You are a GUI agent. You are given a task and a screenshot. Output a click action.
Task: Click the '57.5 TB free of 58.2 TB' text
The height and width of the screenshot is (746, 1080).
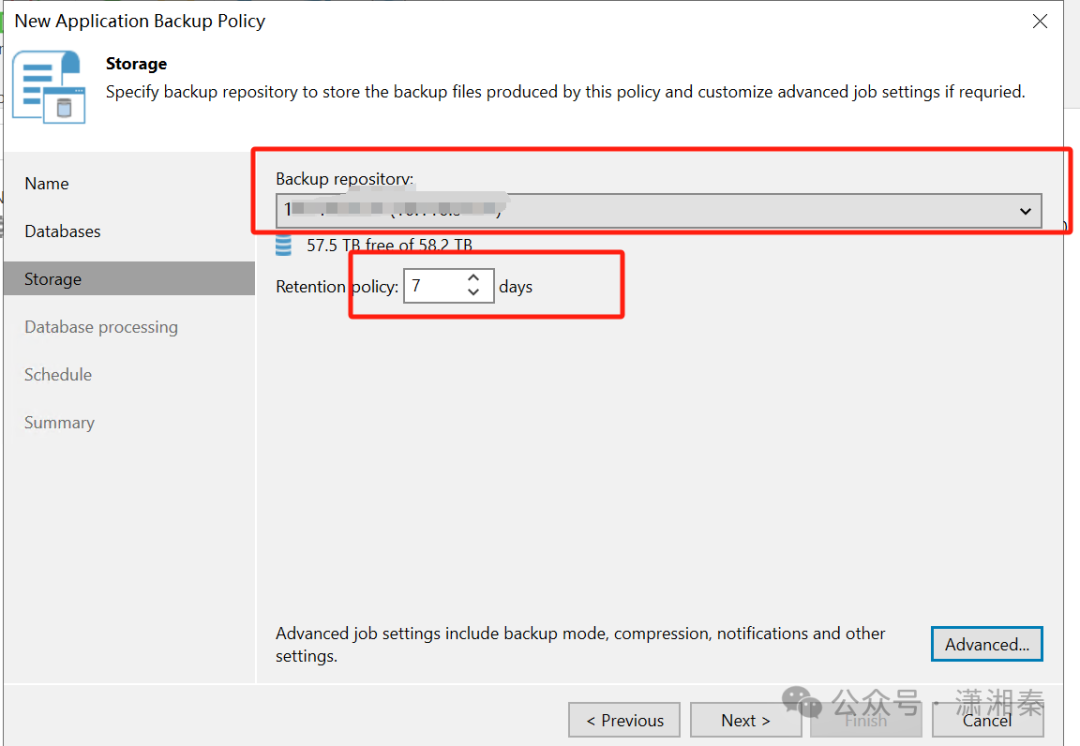tap(389, 245)
